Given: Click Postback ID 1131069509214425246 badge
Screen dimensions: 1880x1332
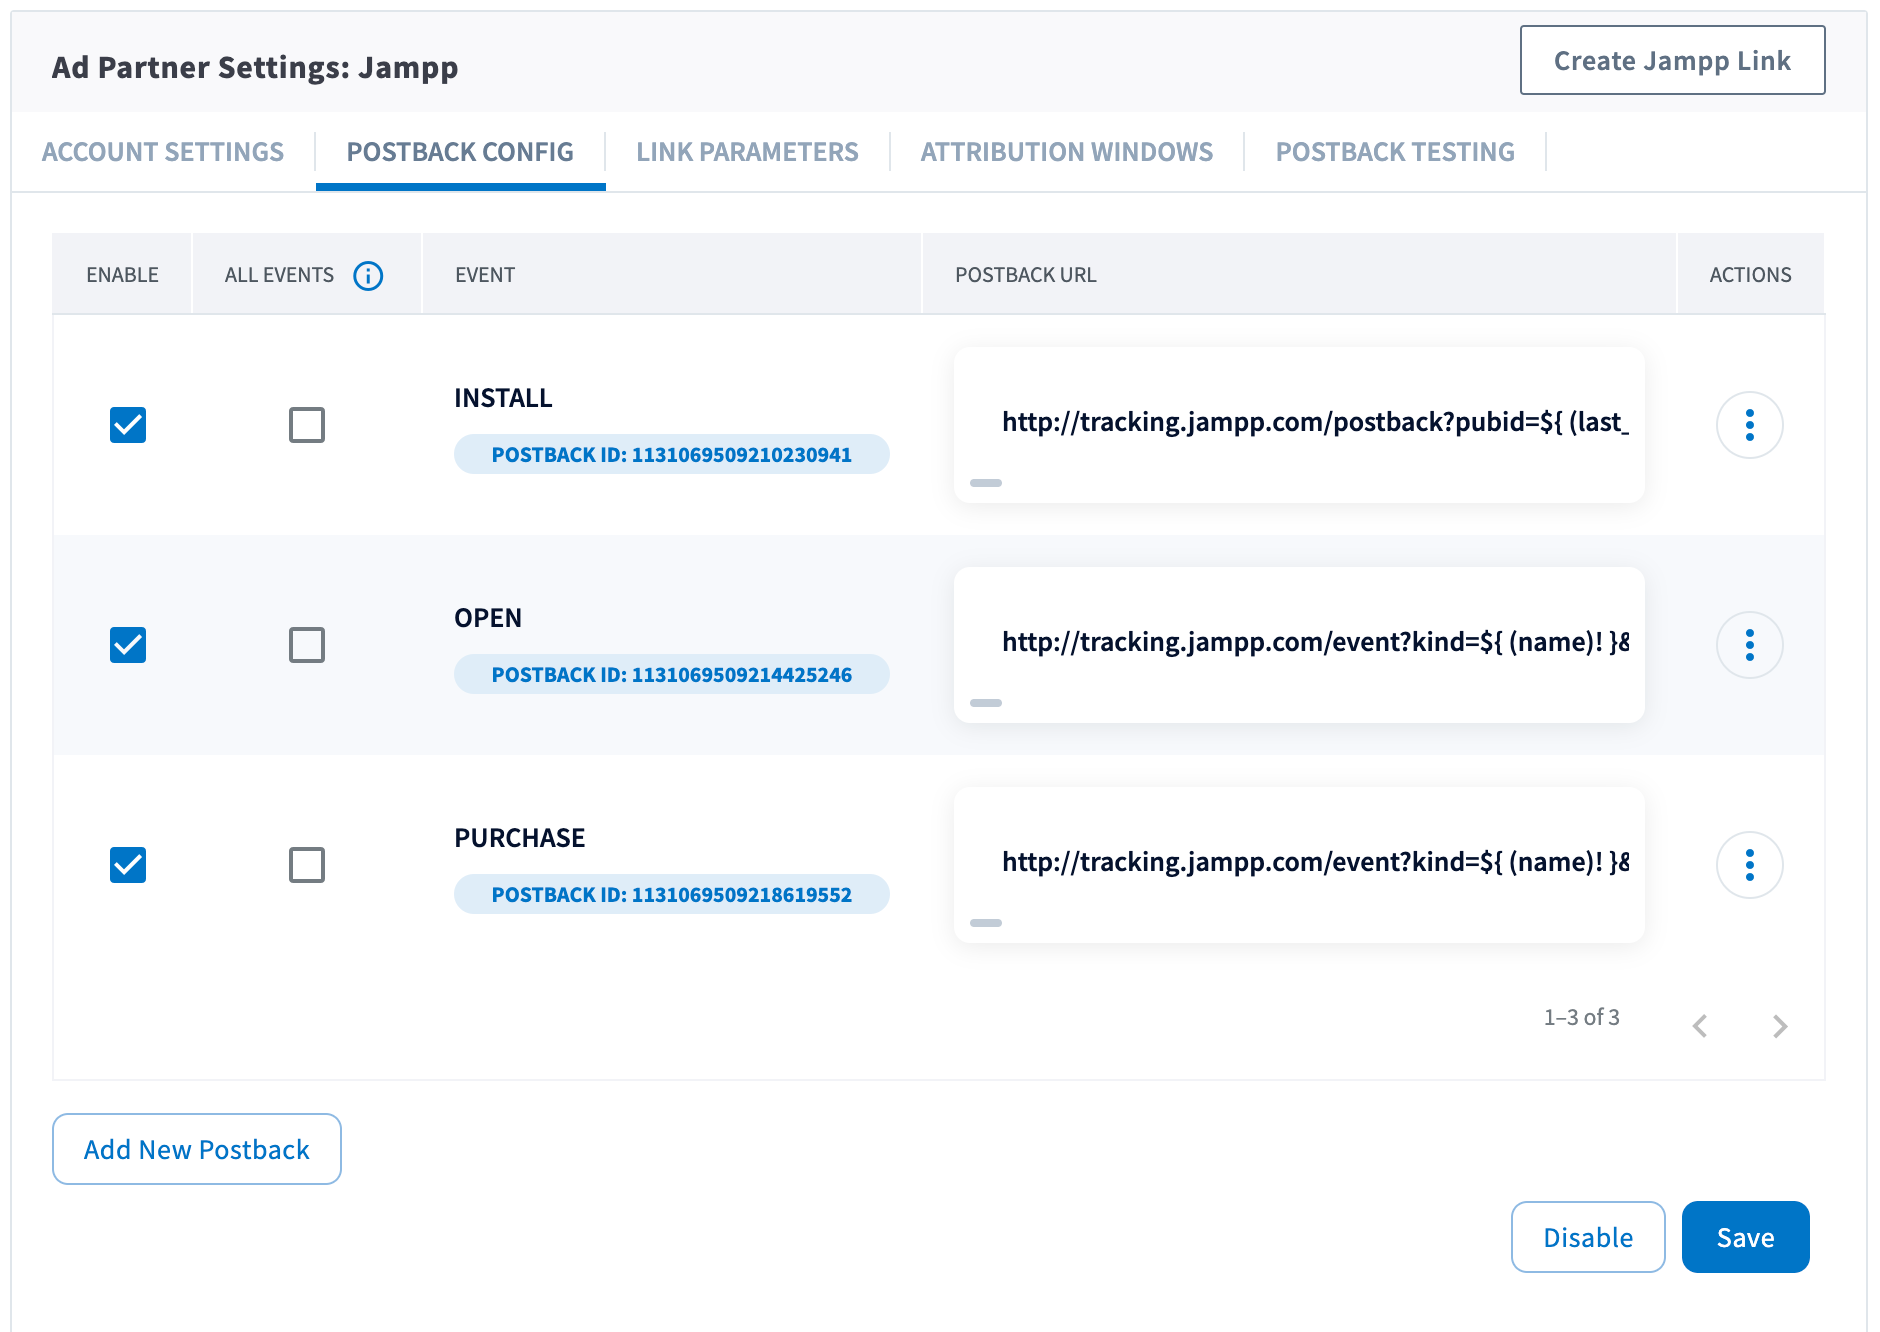Looking at the screenshot, I should click(672, 674).
